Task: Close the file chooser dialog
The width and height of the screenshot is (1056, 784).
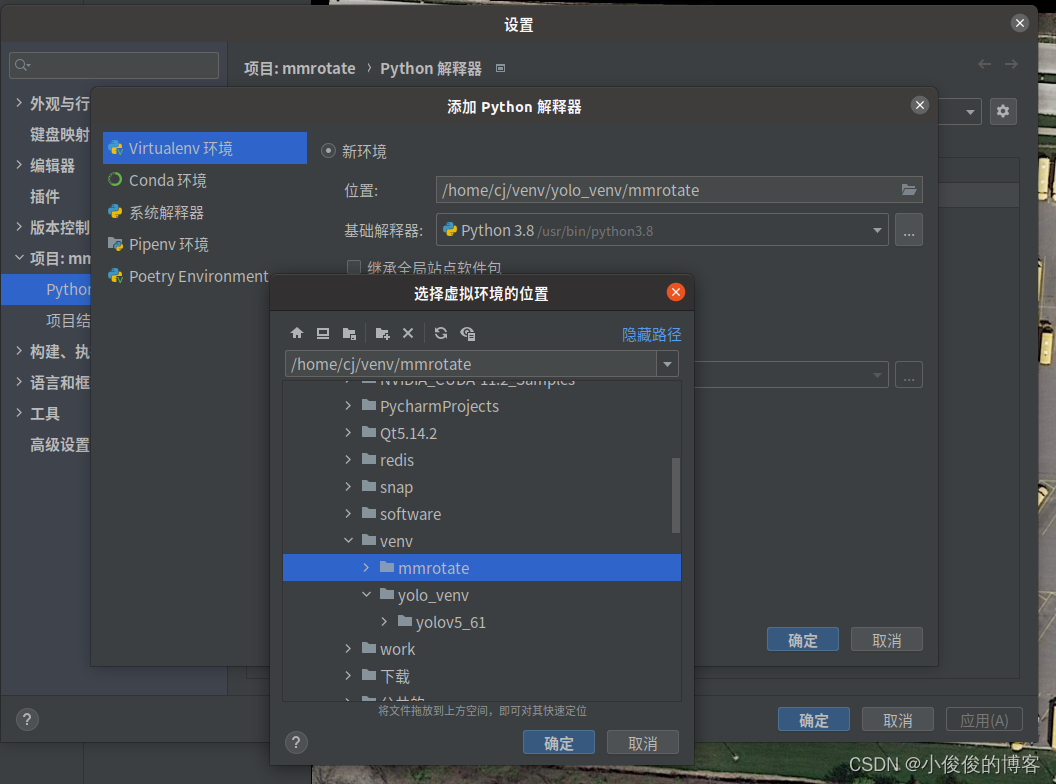Action: point(675,292)
